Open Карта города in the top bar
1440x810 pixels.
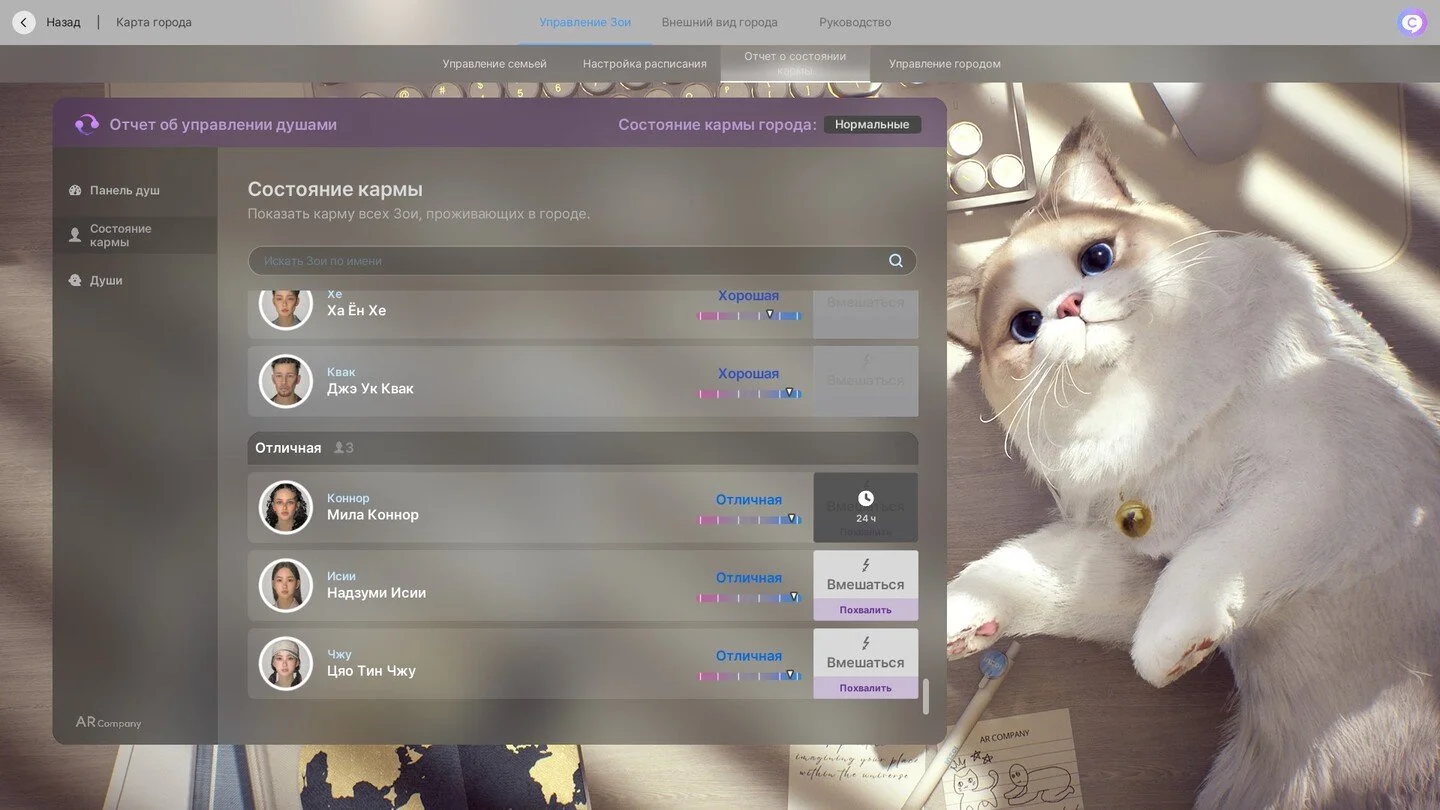154,22
